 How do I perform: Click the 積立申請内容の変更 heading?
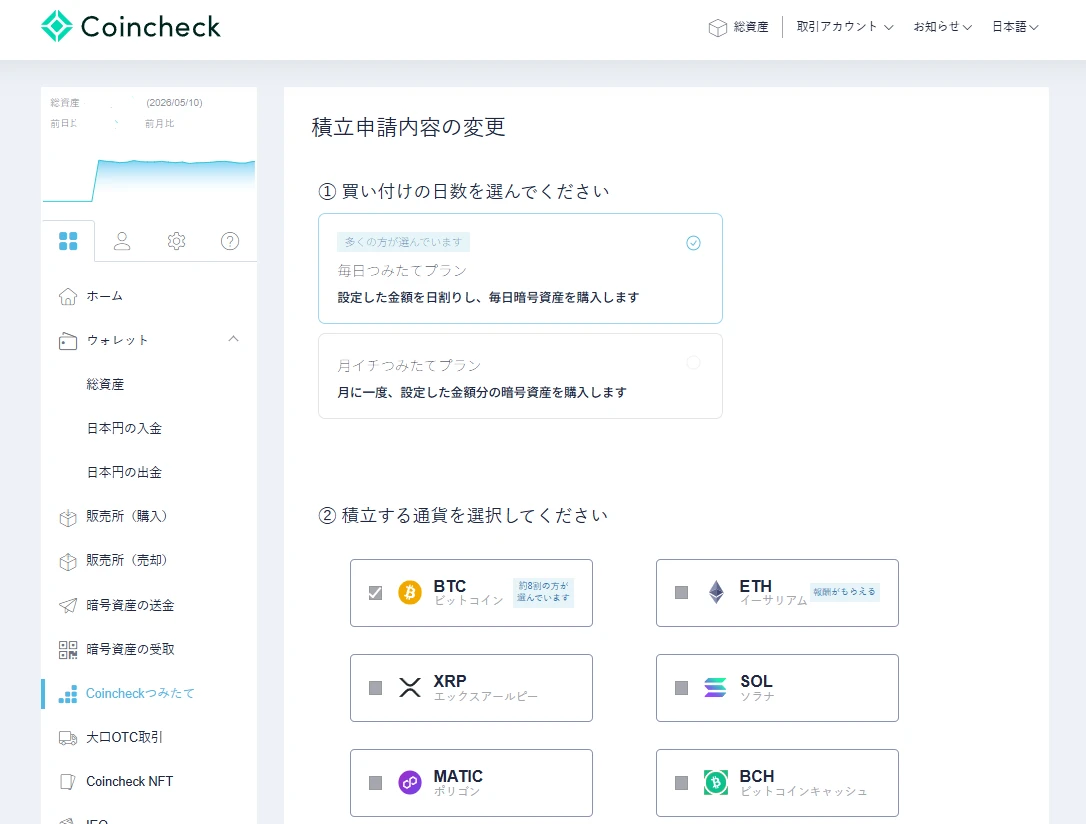click(x=409, y=127)
